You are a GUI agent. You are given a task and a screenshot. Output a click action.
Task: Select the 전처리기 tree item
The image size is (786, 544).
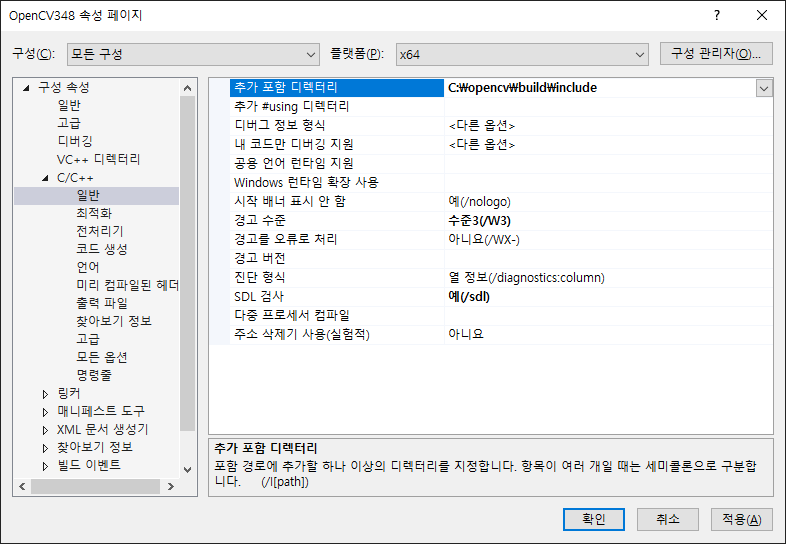[100, 232]
